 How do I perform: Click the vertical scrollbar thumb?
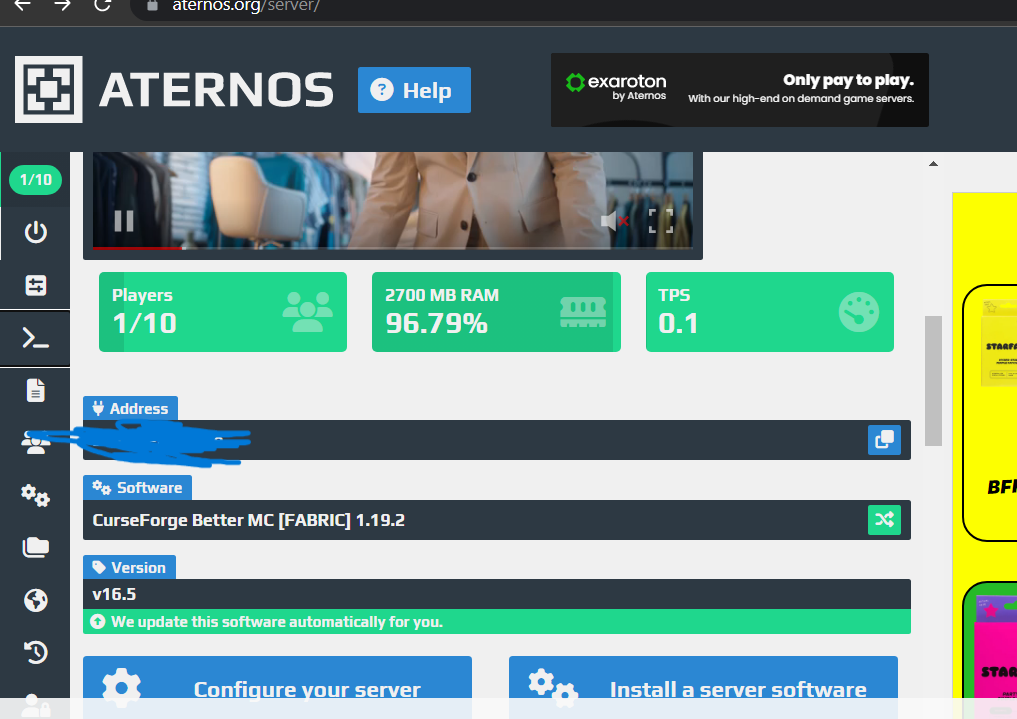click(933, 381)
